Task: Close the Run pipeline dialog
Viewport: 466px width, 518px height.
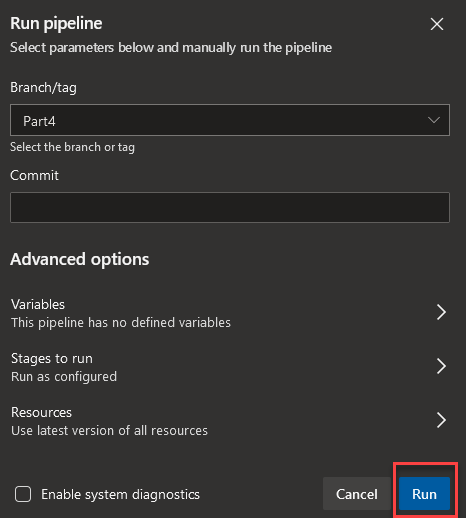Action: click(x=437, y=24)
